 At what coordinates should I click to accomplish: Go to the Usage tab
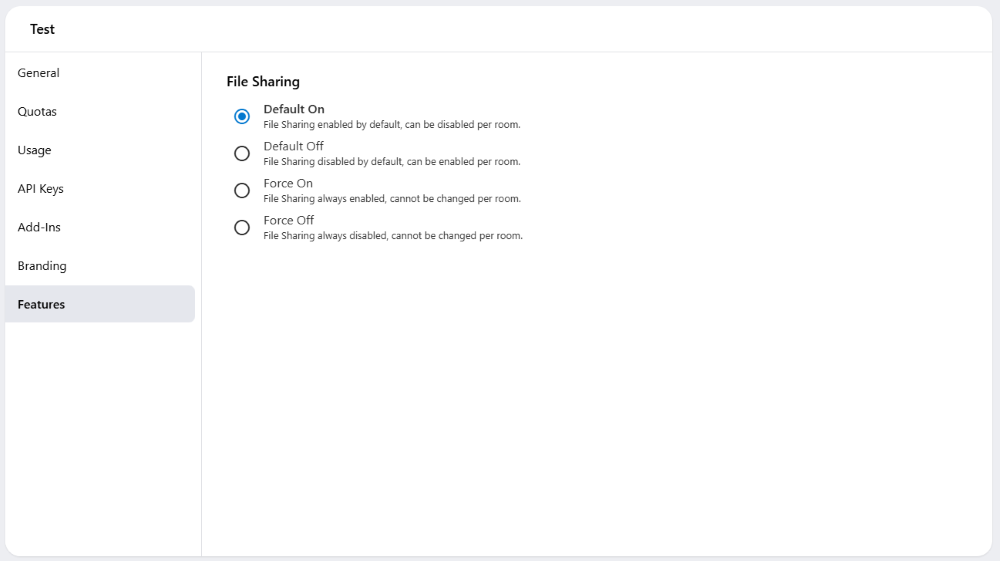point(100,150)
